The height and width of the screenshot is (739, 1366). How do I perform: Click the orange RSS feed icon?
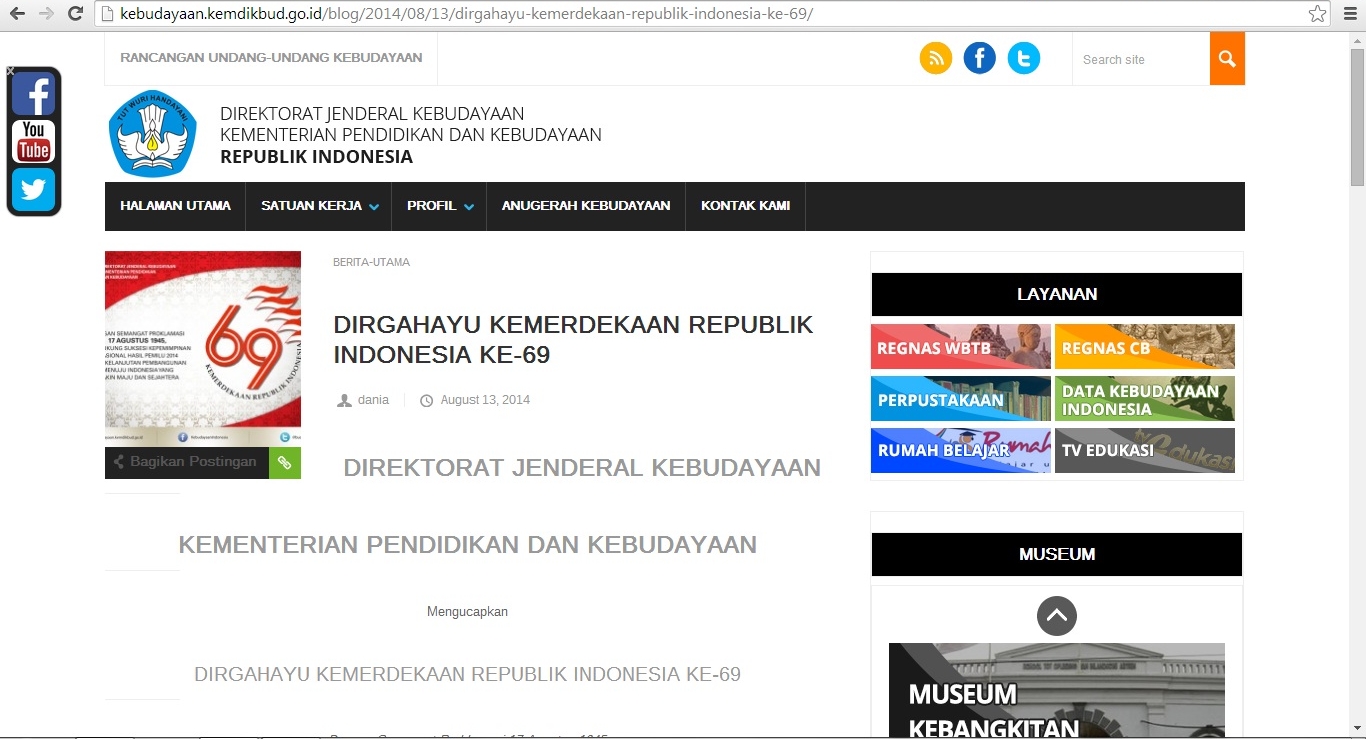point(935,59)
